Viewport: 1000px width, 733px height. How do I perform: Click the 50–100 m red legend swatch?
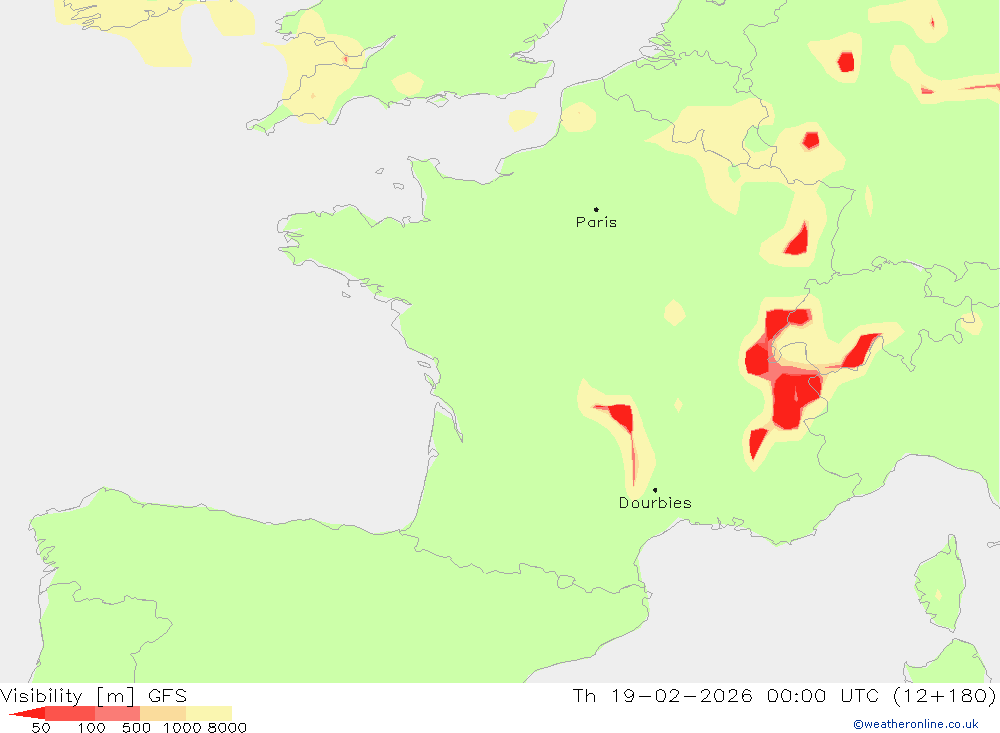pos(70,713)
